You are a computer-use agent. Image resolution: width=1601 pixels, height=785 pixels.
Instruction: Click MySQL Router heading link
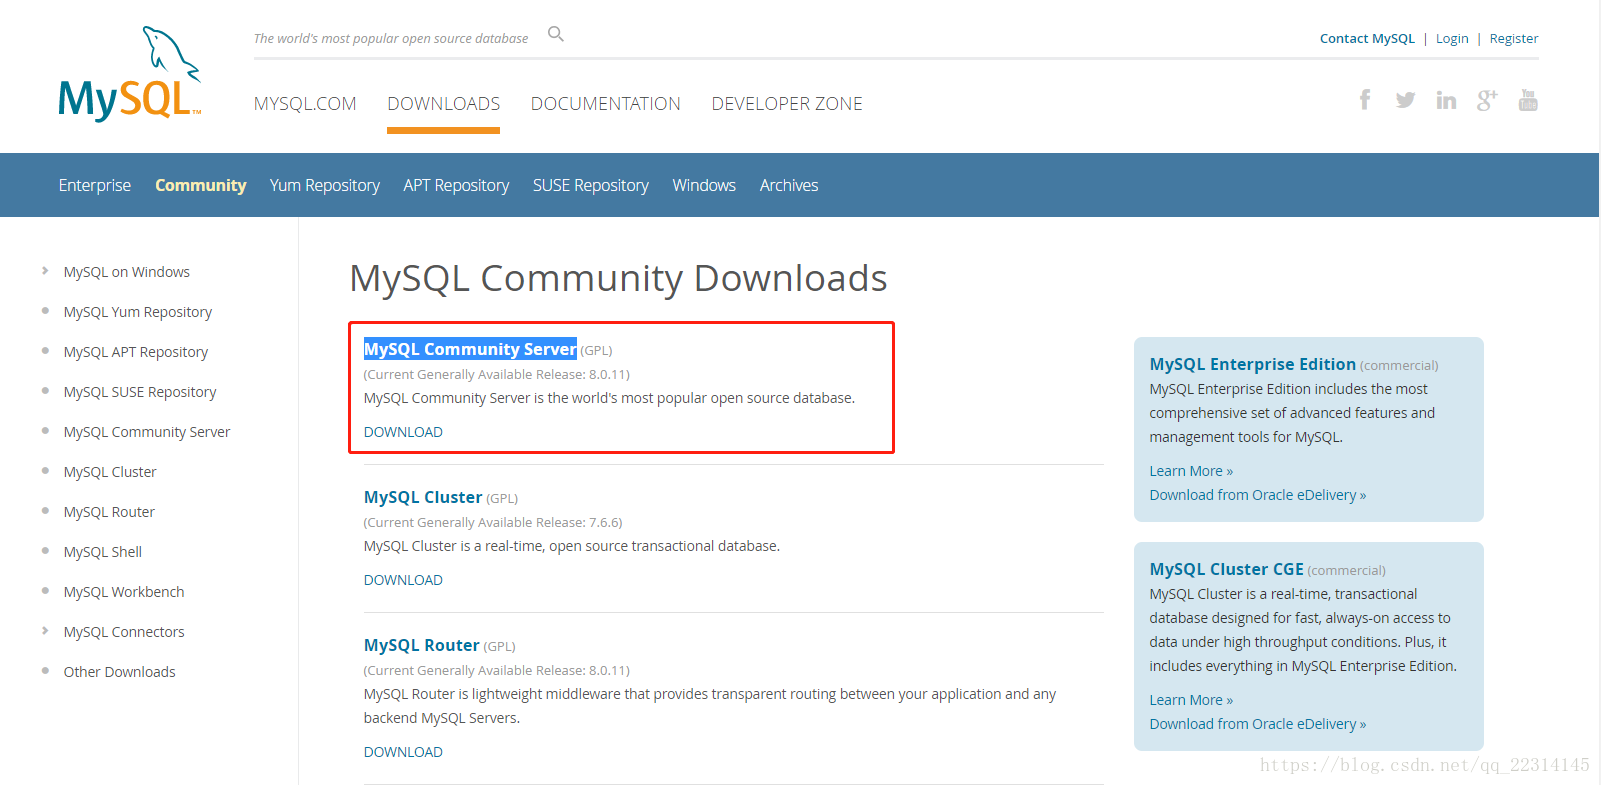point(421,645)
